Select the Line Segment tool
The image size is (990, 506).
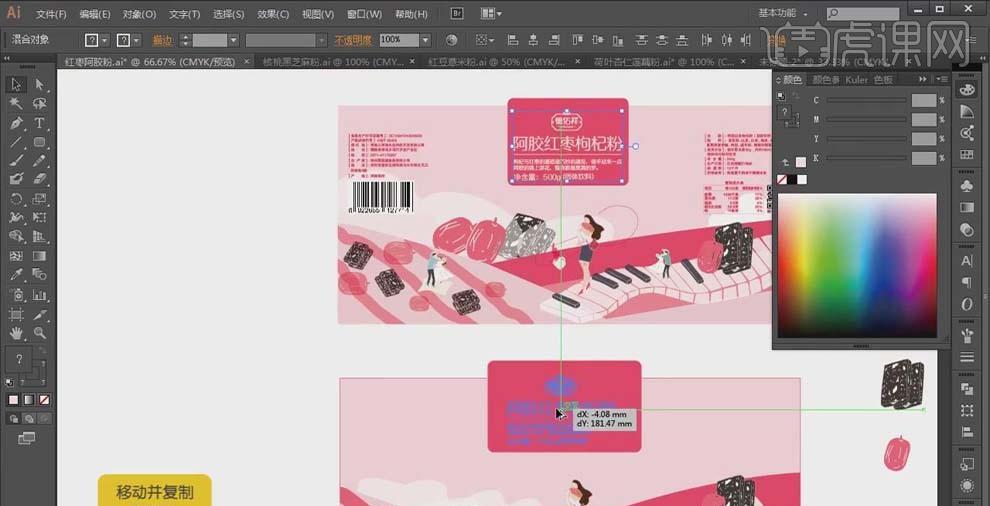pyautogui.click(x=16, y=142)
